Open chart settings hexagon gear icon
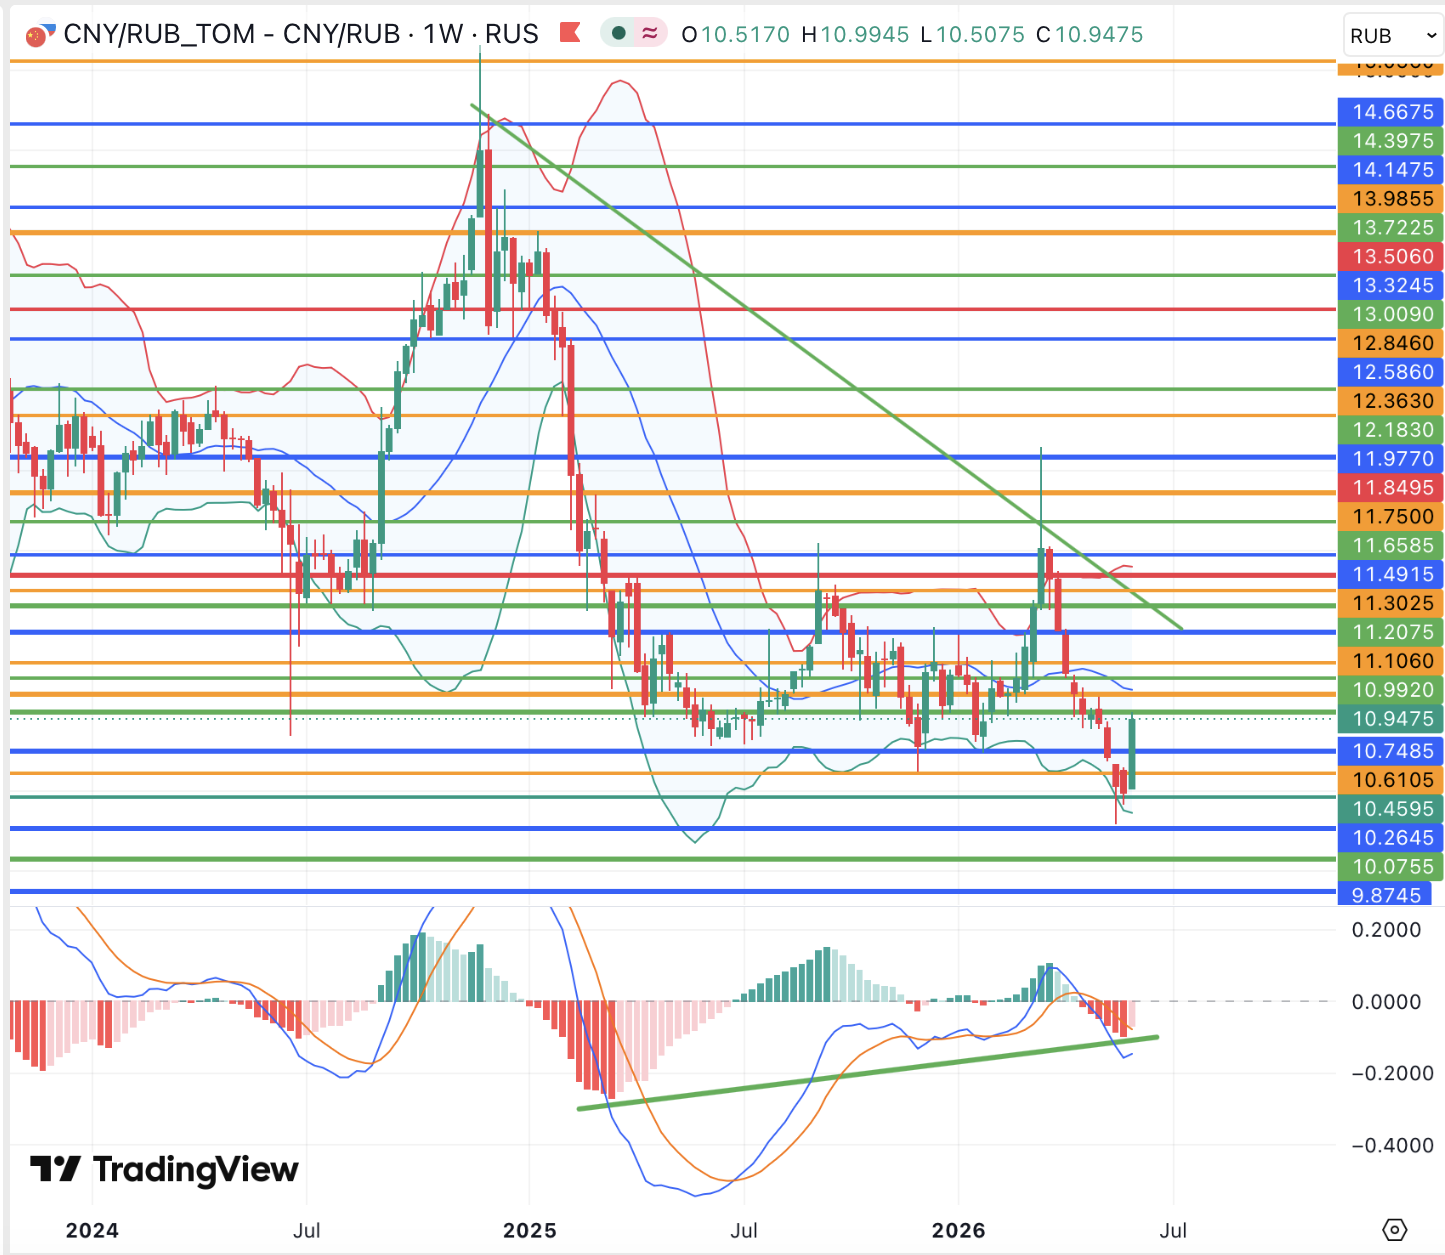Viewport: 1445px width, 1255px height. tap(1395, 1230)
